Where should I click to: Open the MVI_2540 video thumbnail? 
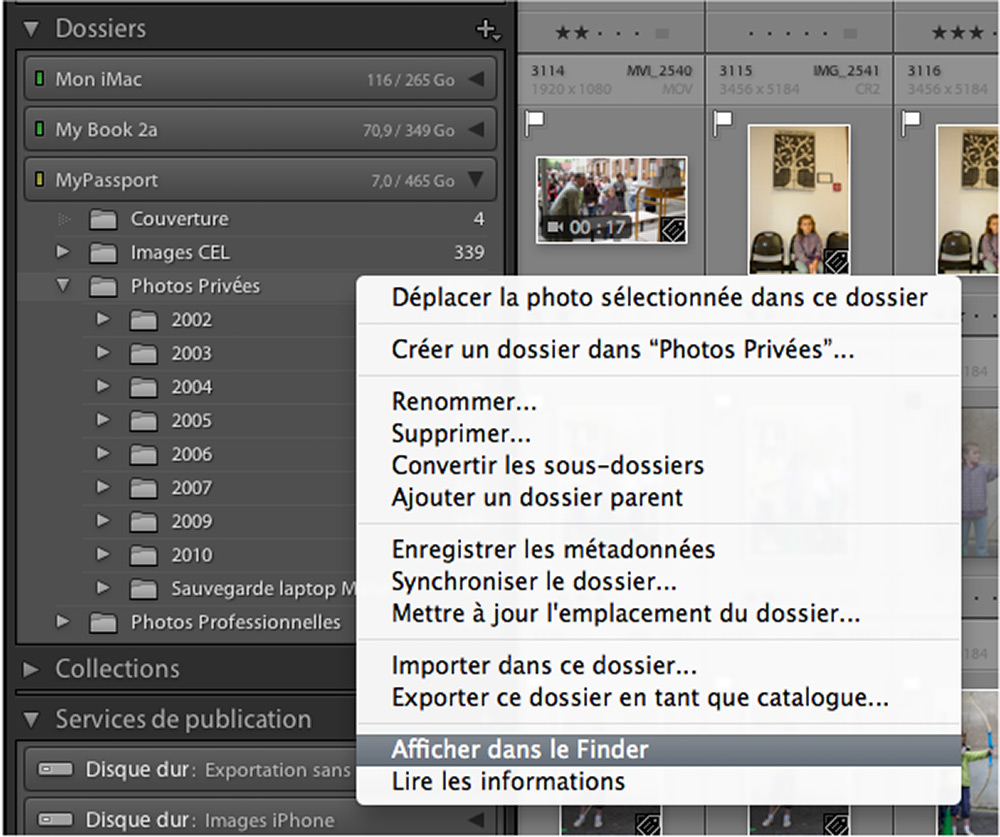coord(612,200)
